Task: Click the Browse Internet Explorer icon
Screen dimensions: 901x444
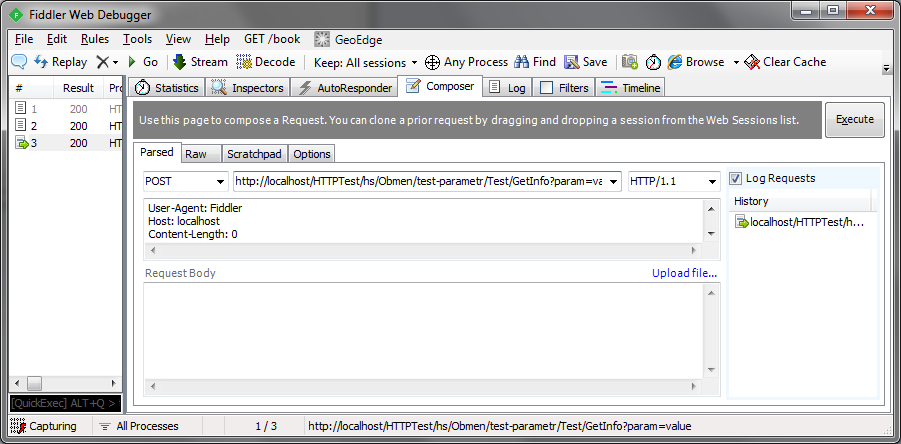Action: 675,62
